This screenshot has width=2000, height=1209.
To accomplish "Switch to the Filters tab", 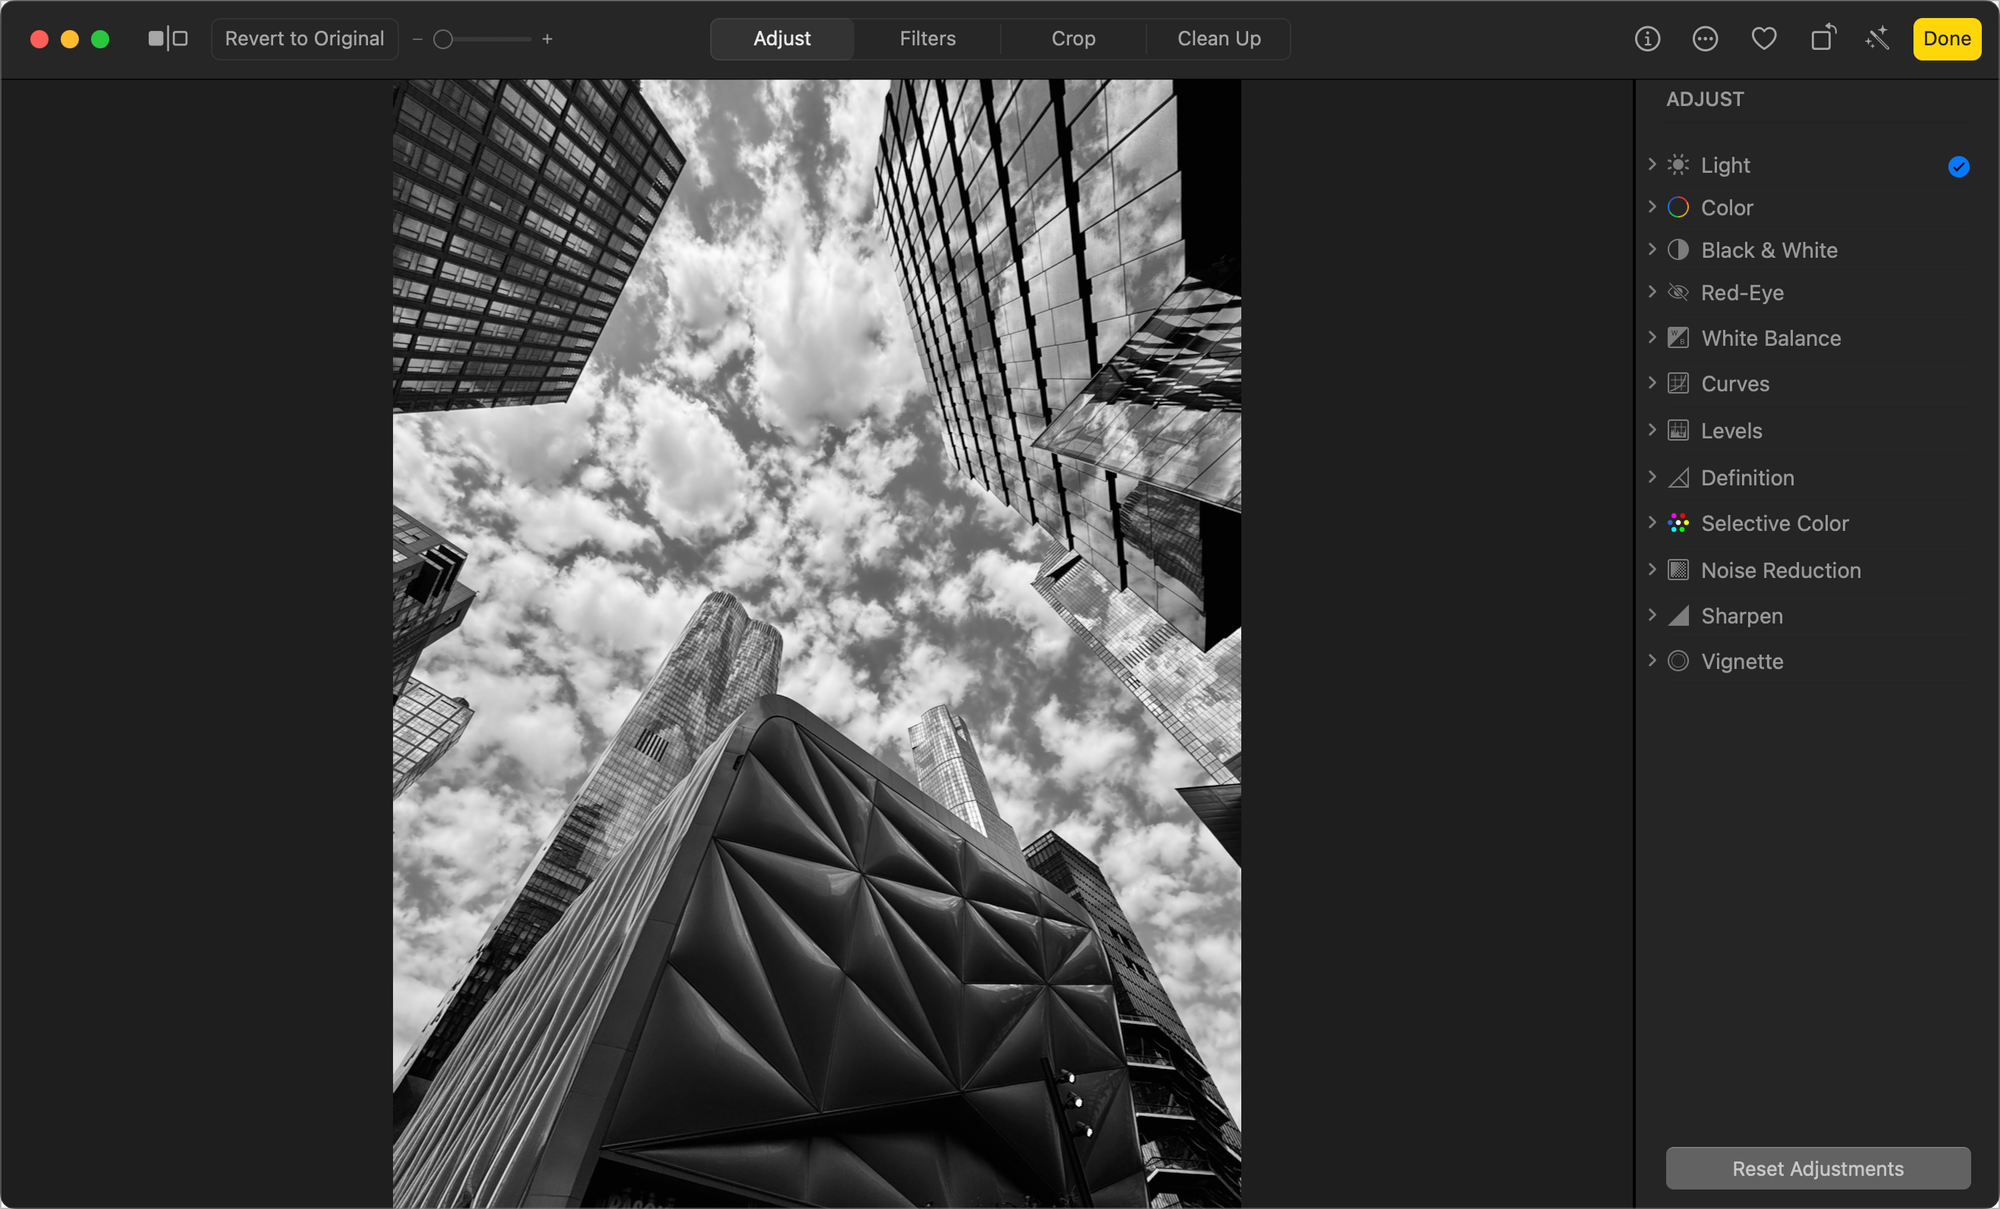I will (x=927, y=38).
